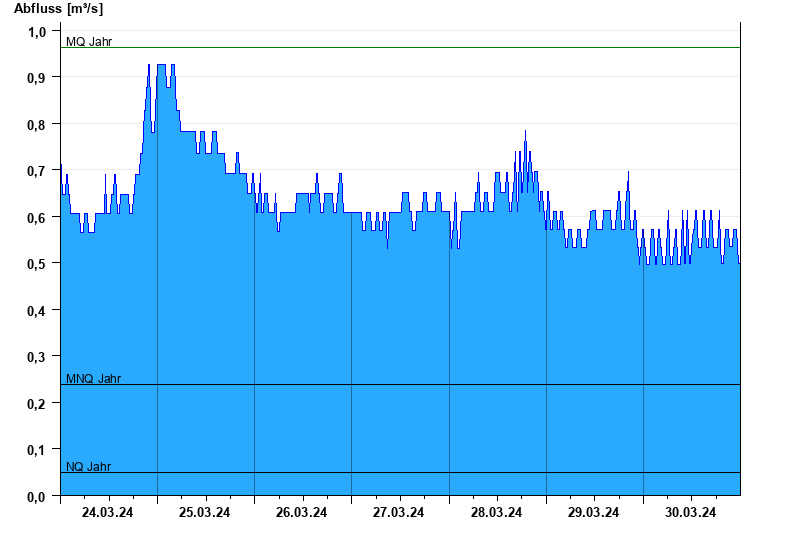
Task: Click the 30.03.24 date label
Action: pyautogui.click(x=690, y=512)
